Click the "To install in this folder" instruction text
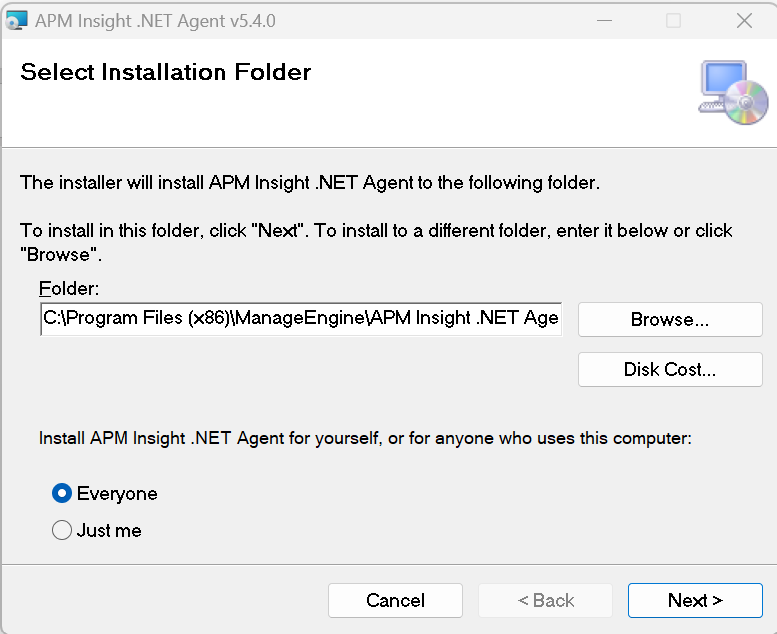Image resolution: width=777 pixels, height=634 pixels. click(376, 231)
